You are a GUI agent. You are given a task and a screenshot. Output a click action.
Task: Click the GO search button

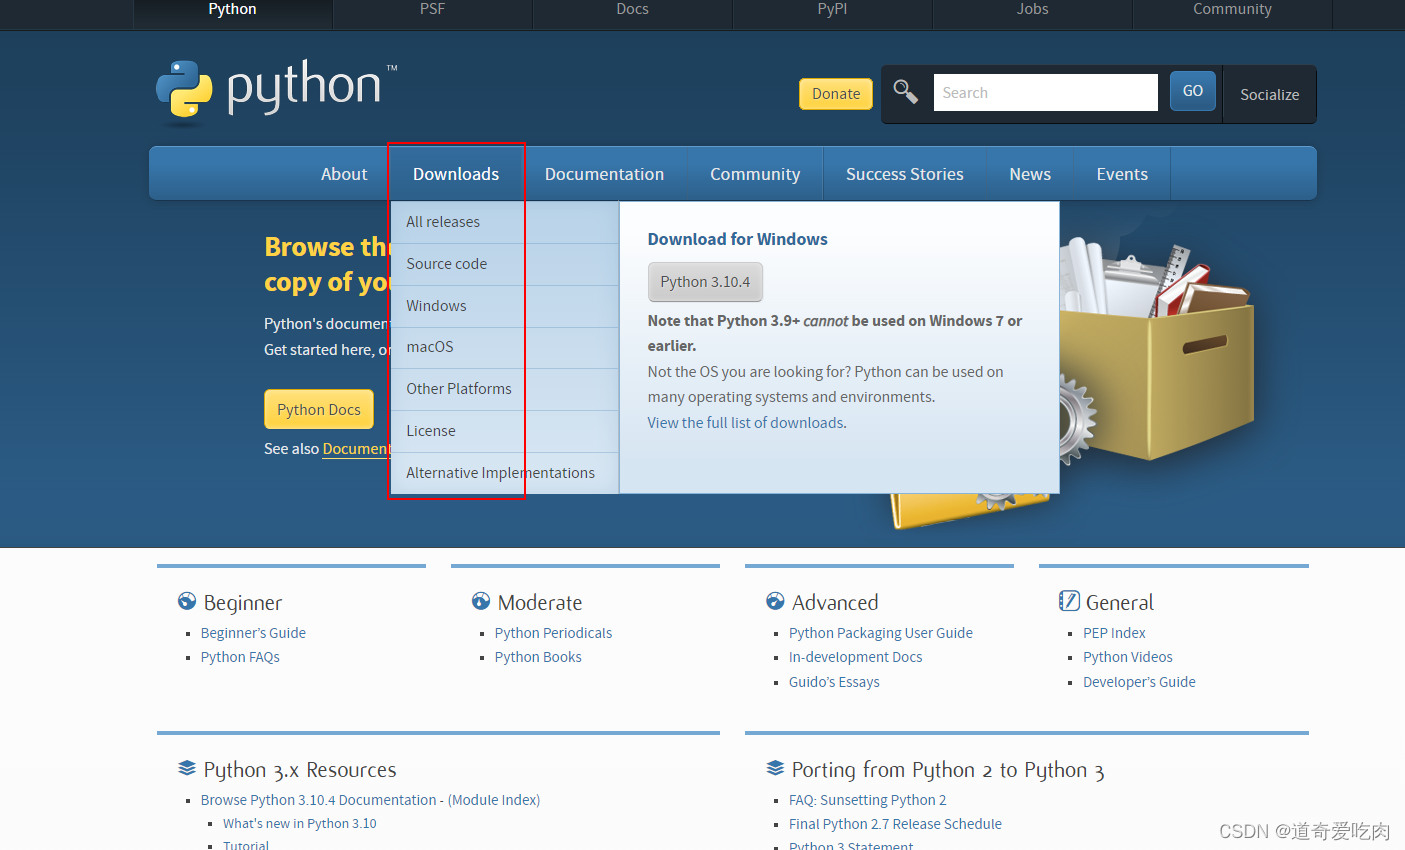coord(1193,91)
